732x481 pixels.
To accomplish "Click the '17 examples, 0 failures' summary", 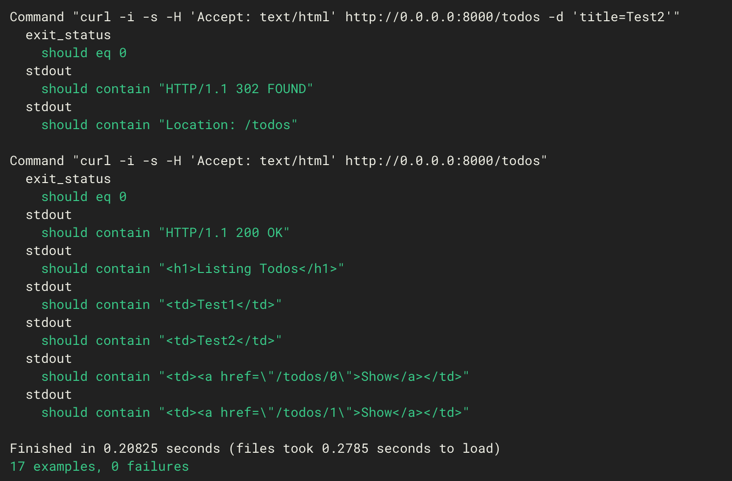I will click(99, 466).
